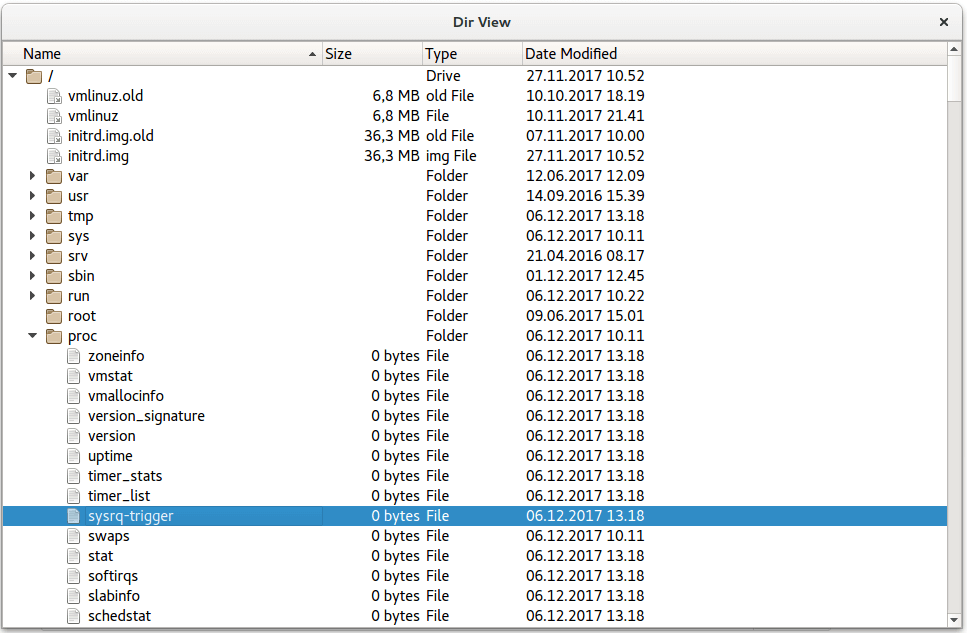Expand the tmp folder

point(32,216)
